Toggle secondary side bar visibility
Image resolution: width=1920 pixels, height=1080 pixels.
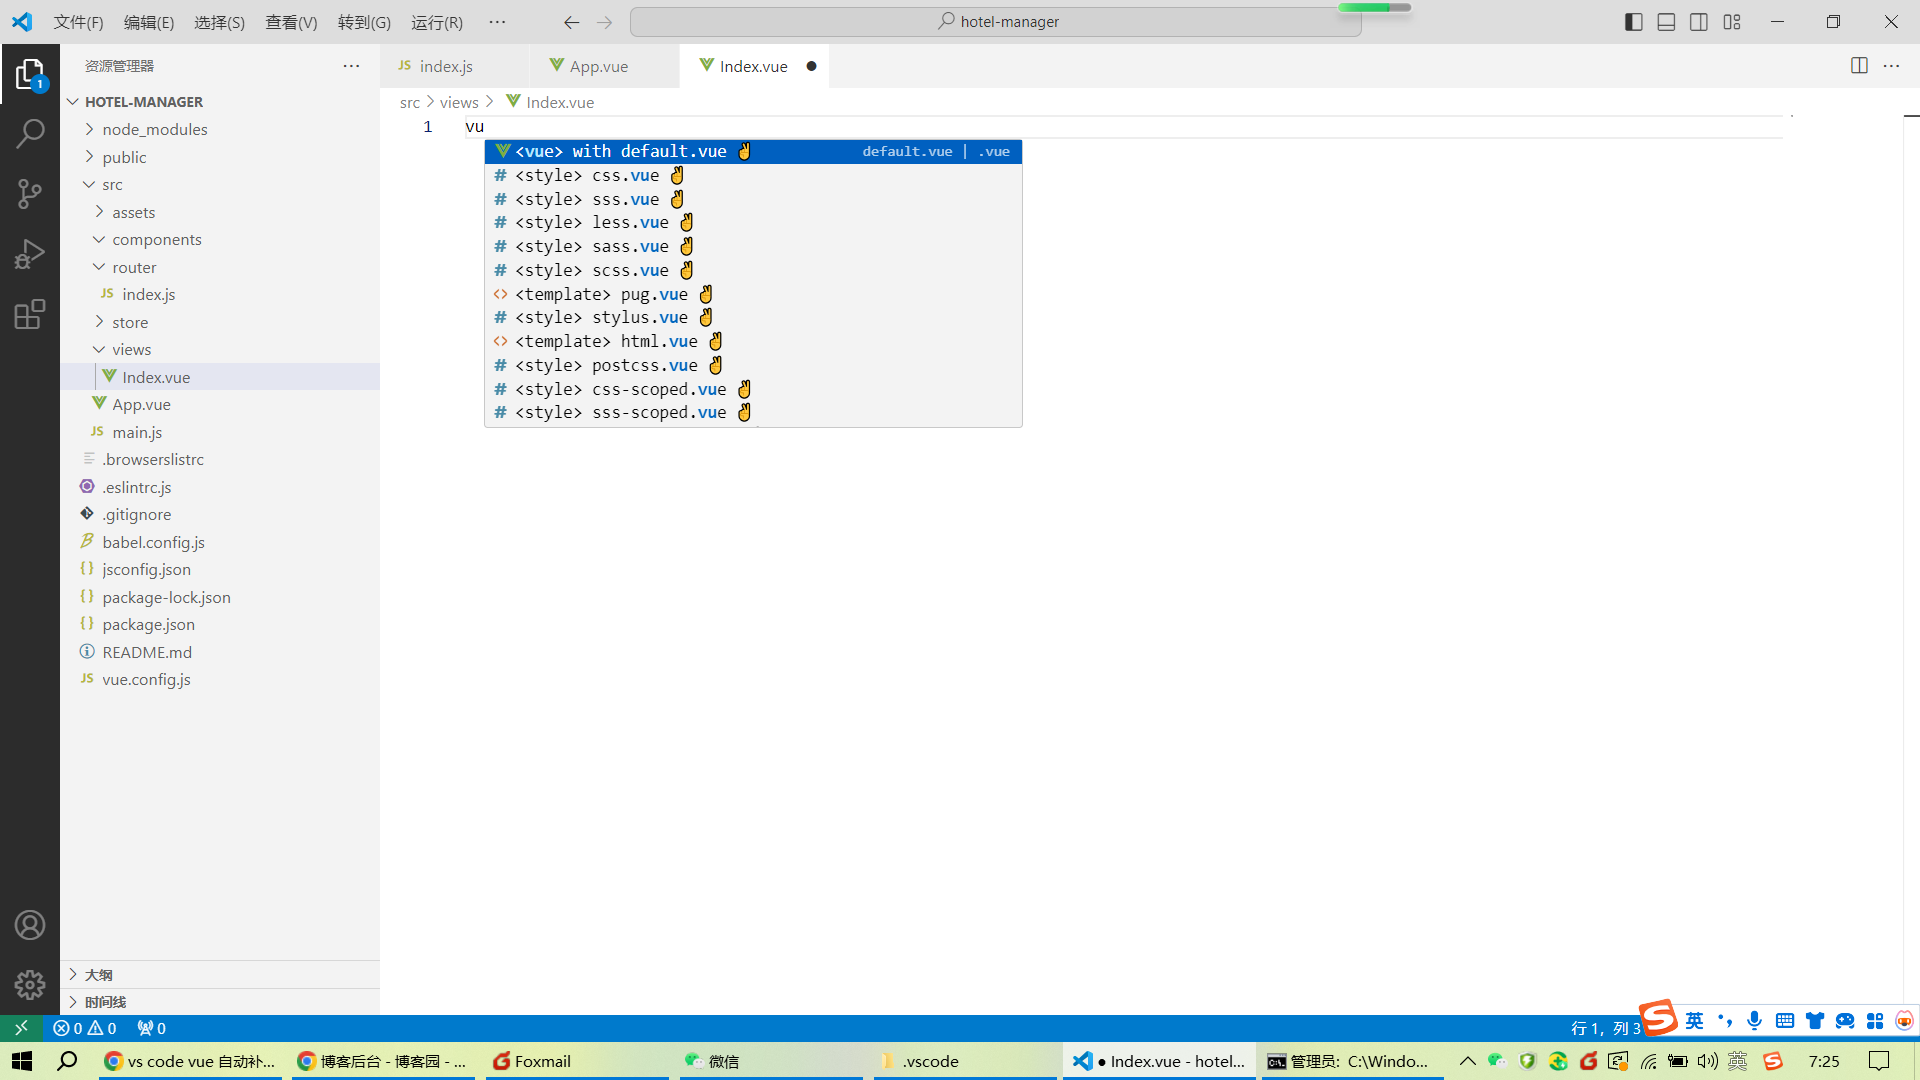(x=1699, y=22)
